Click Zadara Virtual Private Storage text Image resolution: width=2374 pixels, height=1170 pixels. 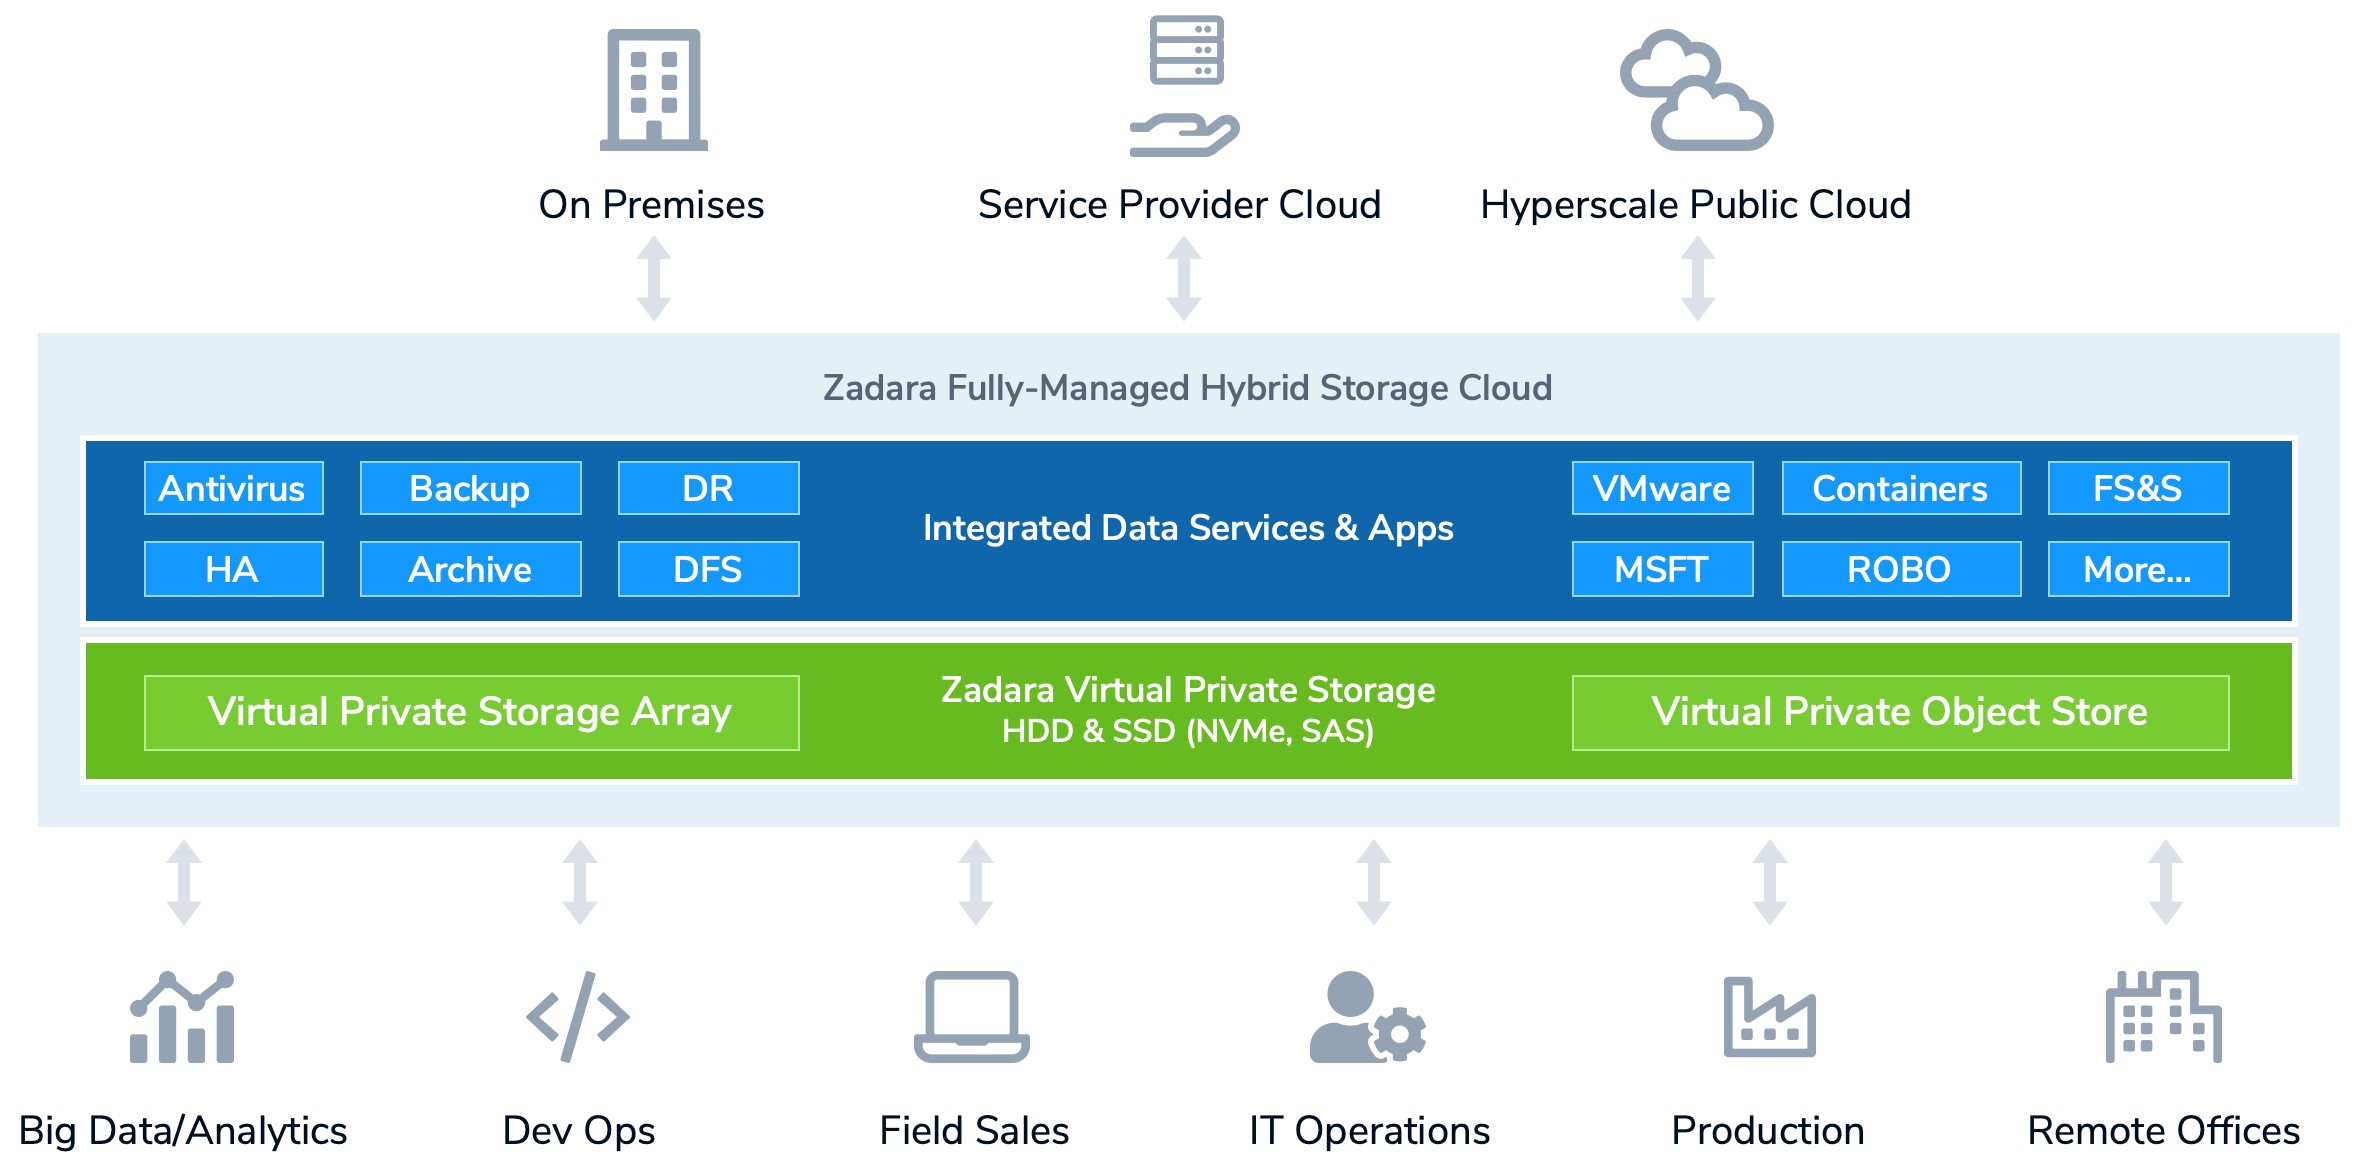(x=1188, y=690)
